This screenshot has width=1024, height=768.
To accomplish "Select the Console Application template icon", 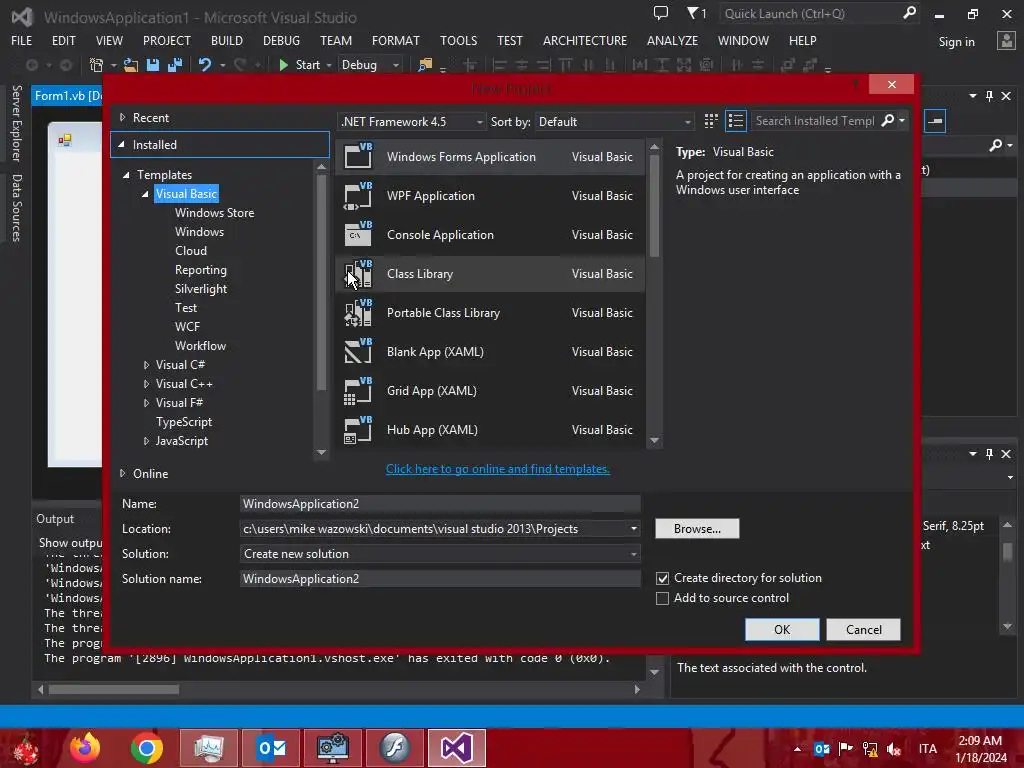I will (358, 234).
